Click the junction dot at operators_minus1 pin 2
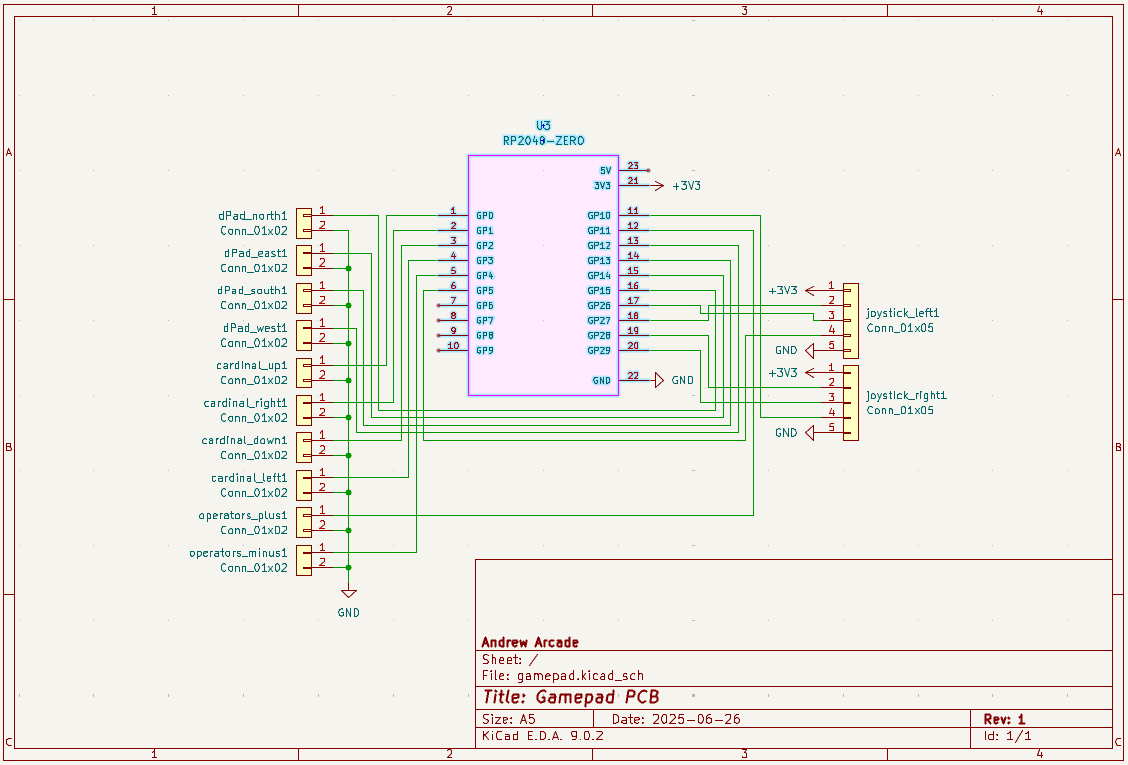Viewport: 1128px width, 765px height. [x=348, y=568]
